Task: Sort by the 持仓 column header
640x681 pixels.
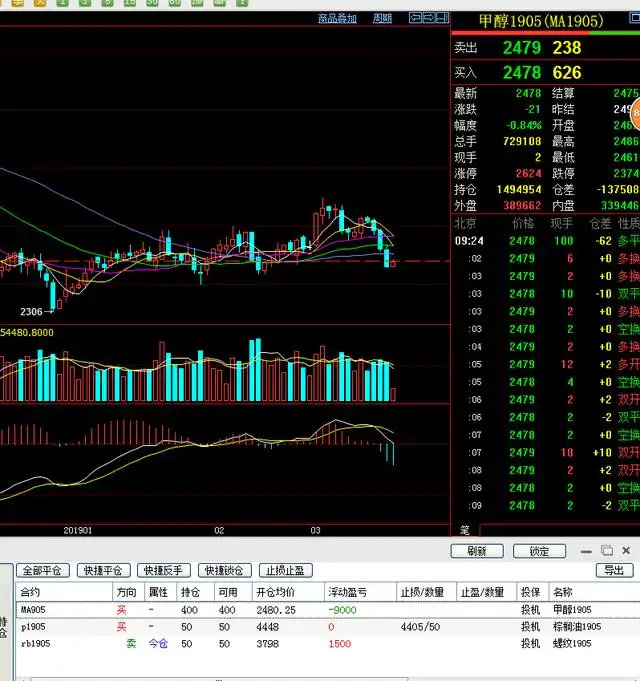Action: pyautogui.click(x=195, y=592)
